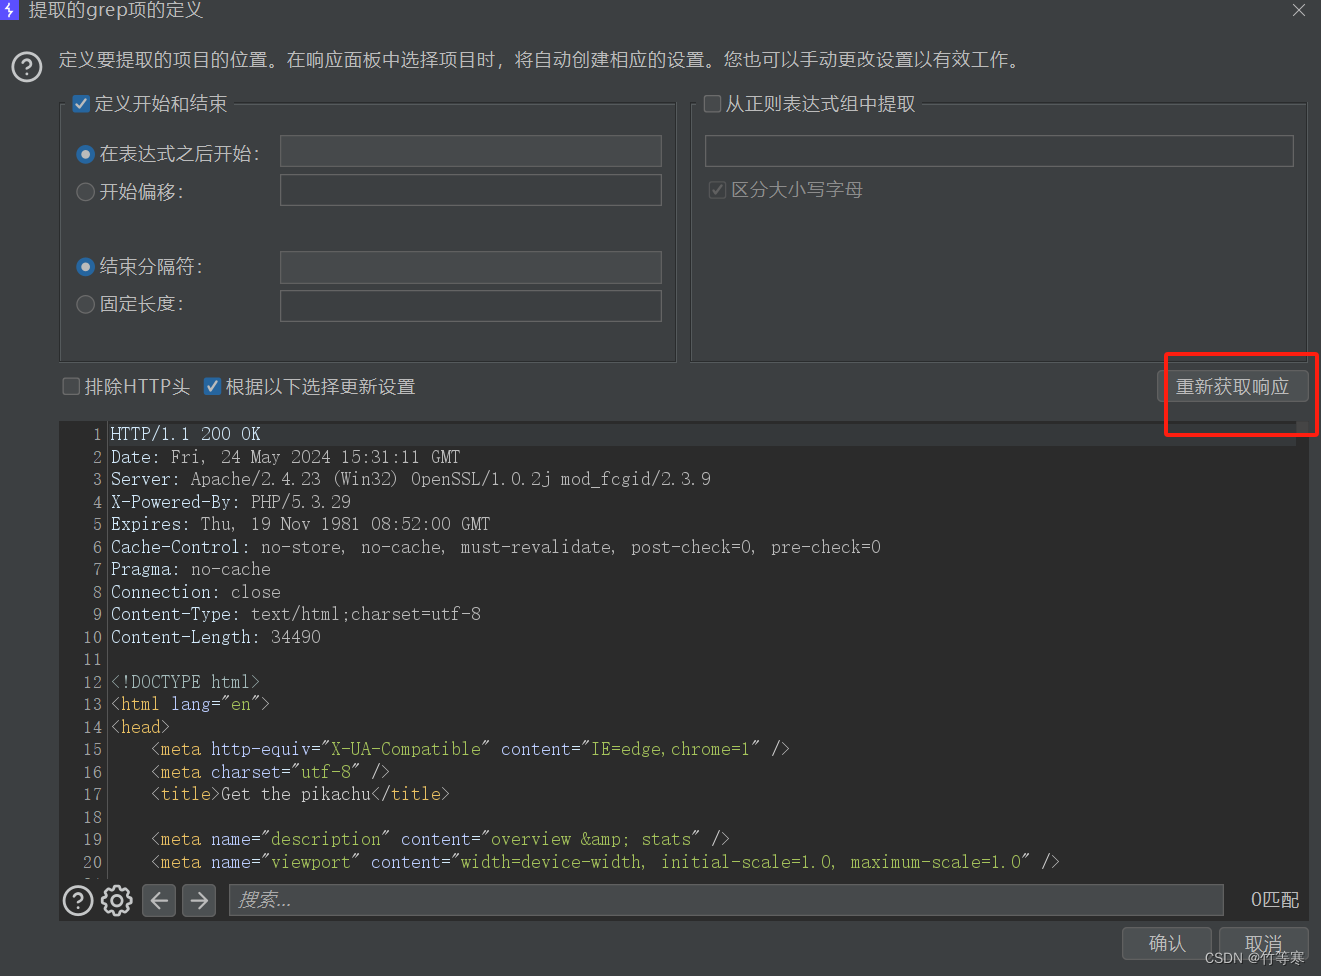The height and width of the screenshot is (976, 1321).
Task: Click the 搜索 search box at bottom
Action: (x=726, y=900)
